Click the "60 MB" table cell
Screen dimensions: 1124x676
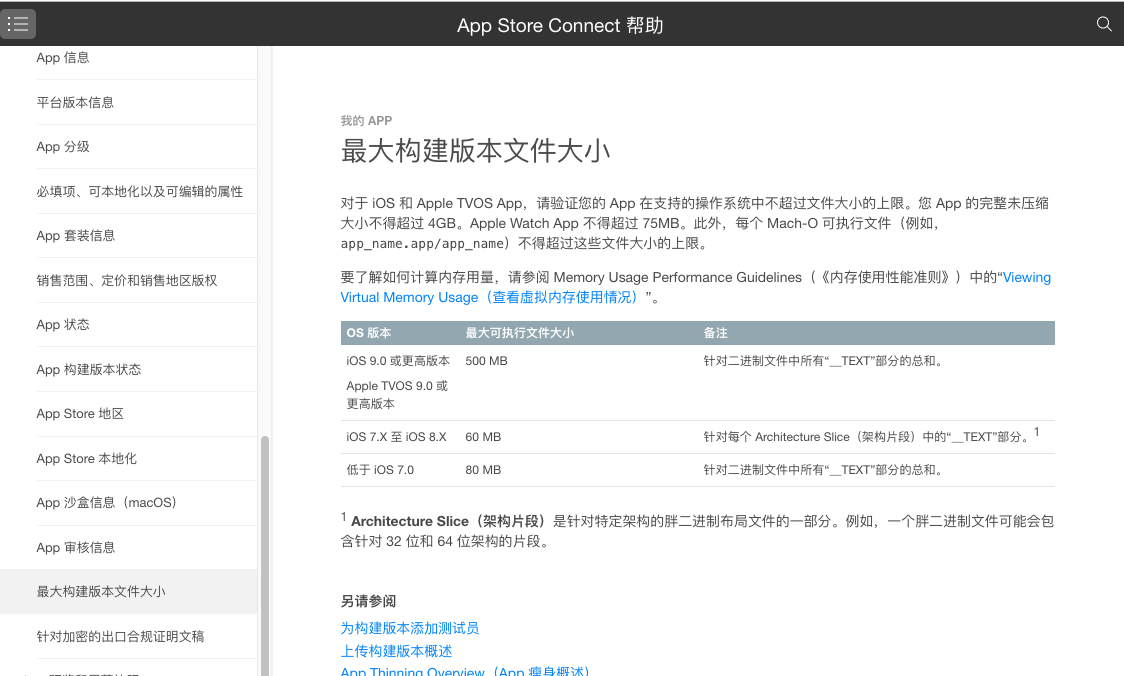483,437
